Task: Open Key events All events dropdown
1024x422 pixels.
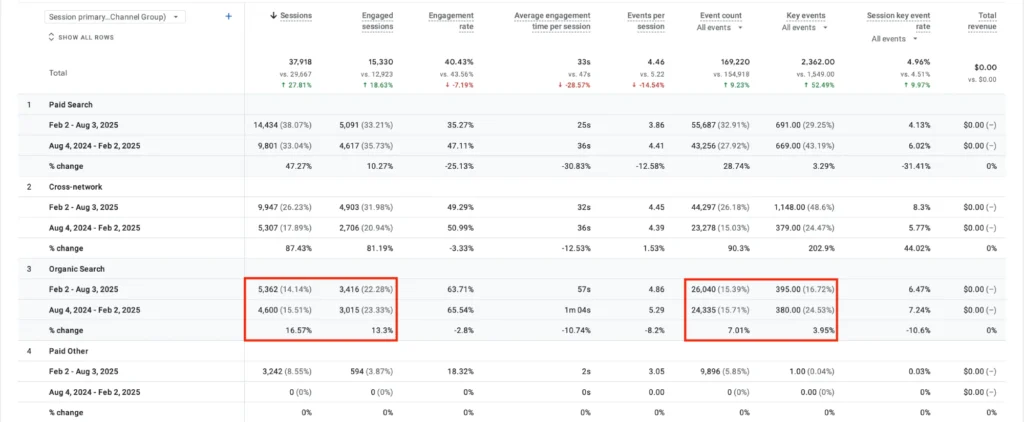Action: coord(810,28)
